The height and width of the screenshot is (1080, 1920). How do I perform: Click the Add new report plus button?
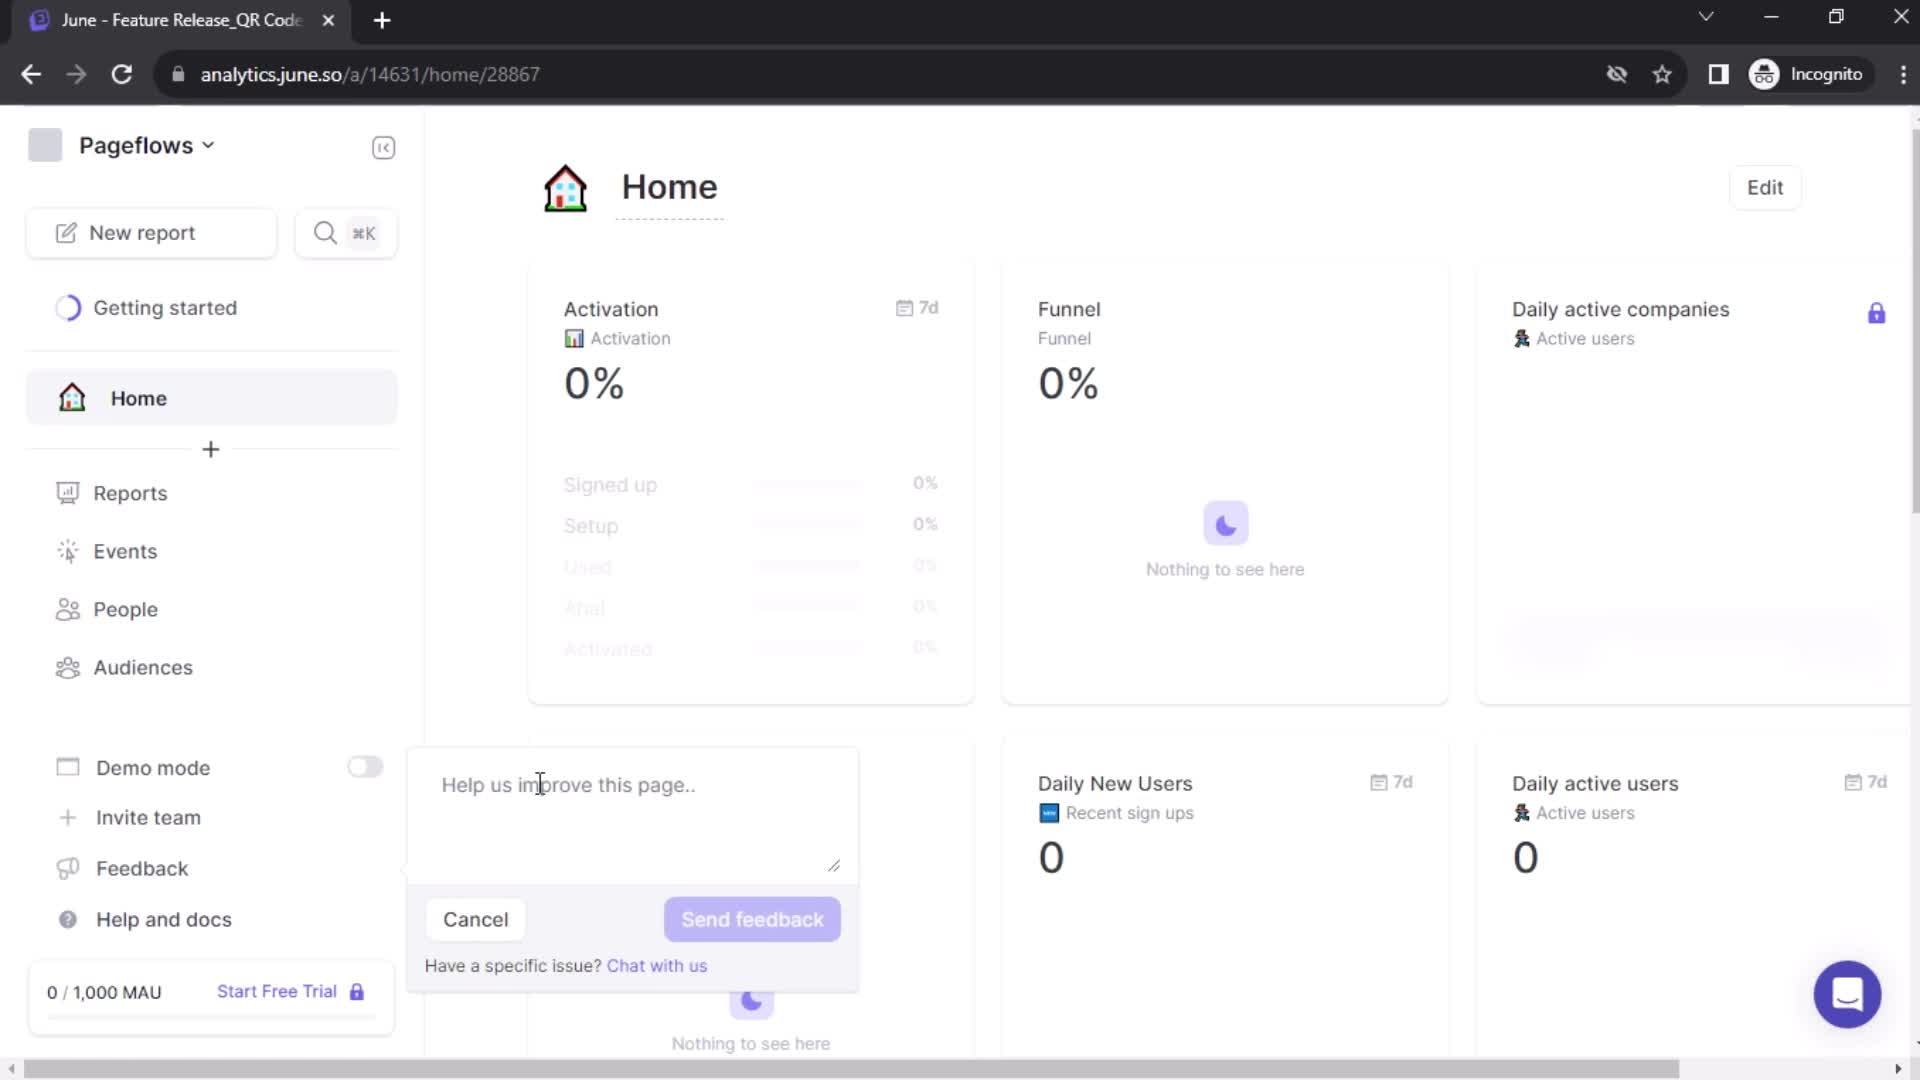(211, 448)
